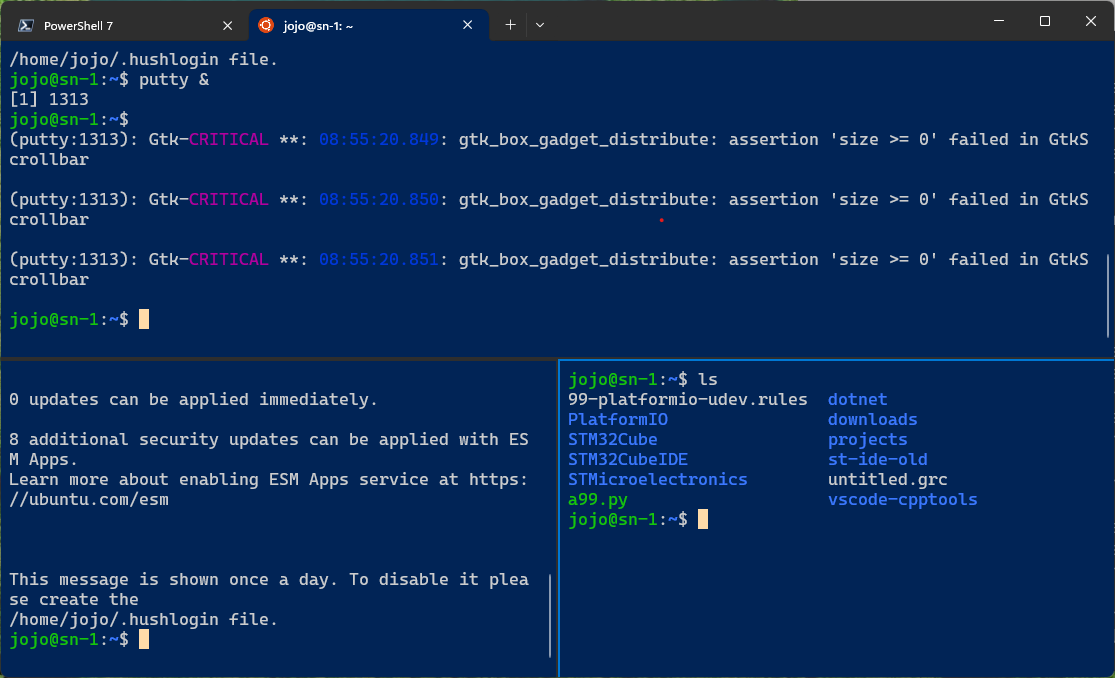The image size is (1115, 678).
Task: Click the a99.py file name
Action: click(597, 500)
